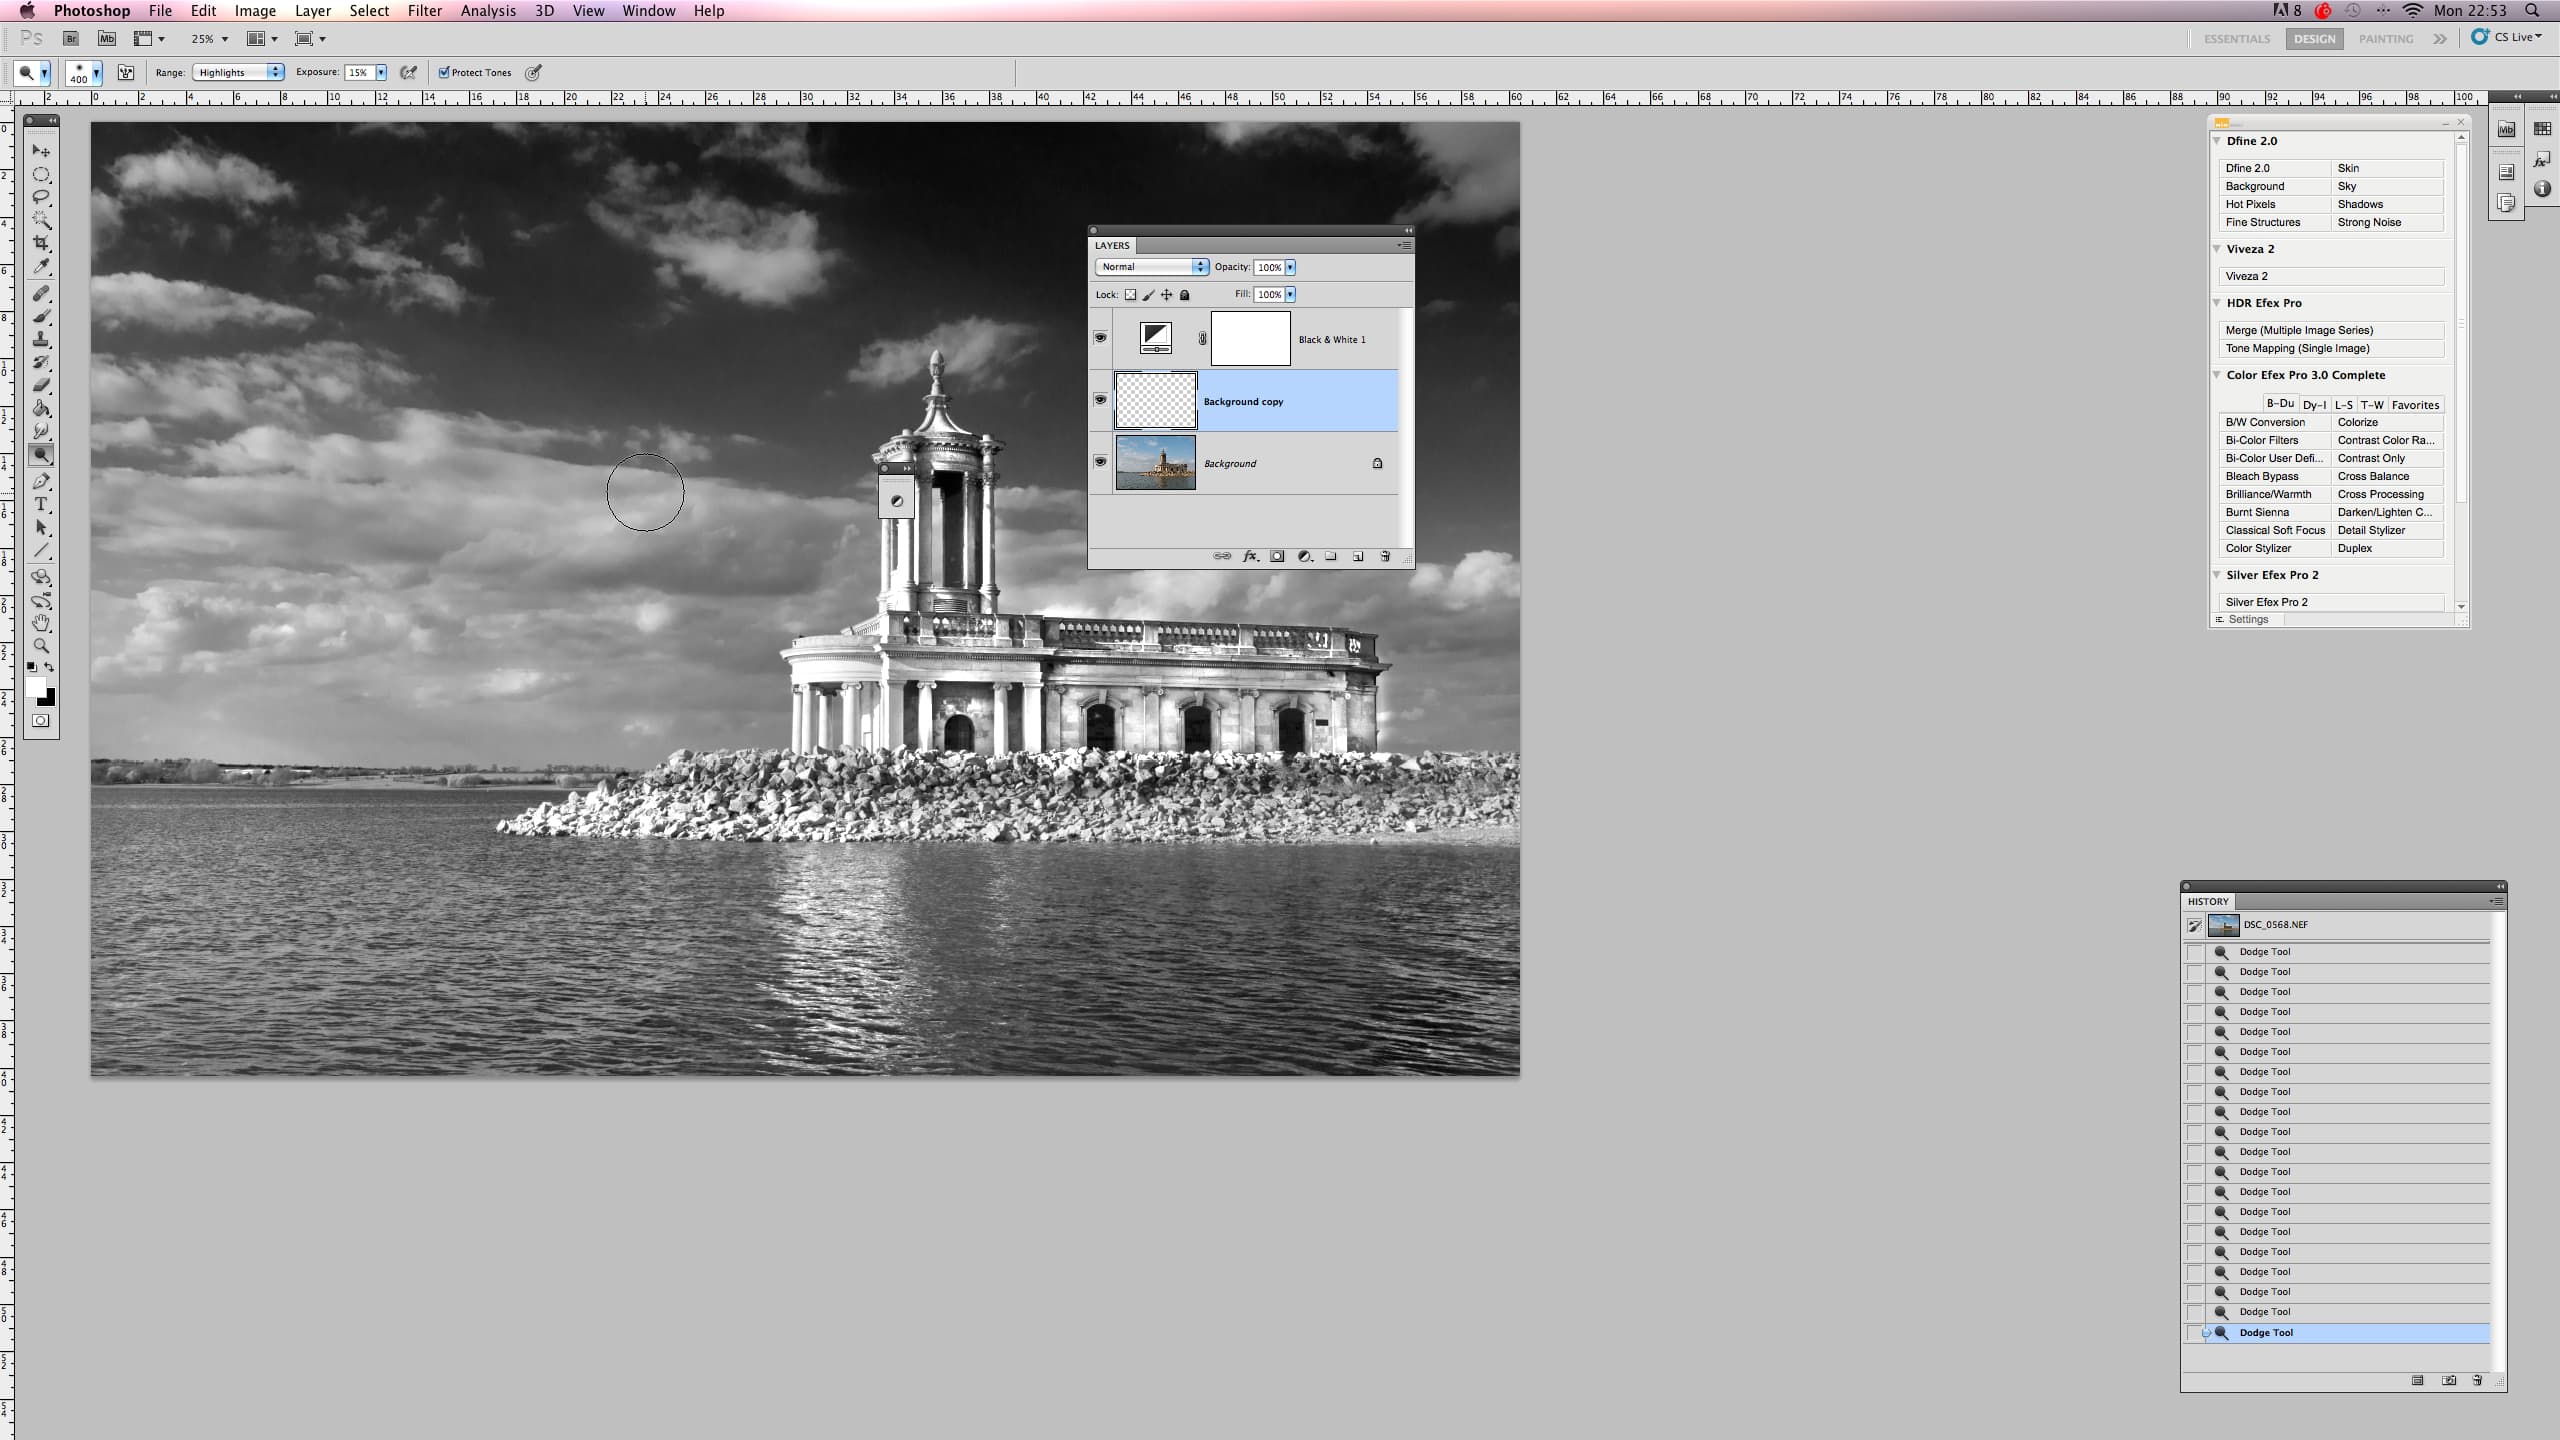2560x1440 pixels.
Task: Create new snapshot in History panel
Action: point(2449,1380)
